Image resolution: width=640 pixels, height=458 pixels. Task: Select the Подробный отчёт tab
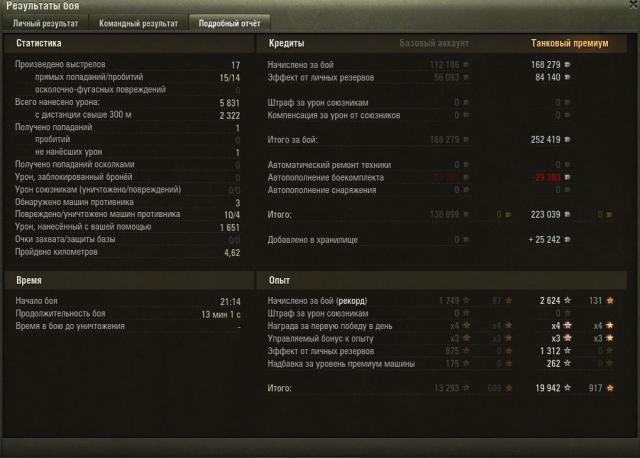click(x=229, y=24)
